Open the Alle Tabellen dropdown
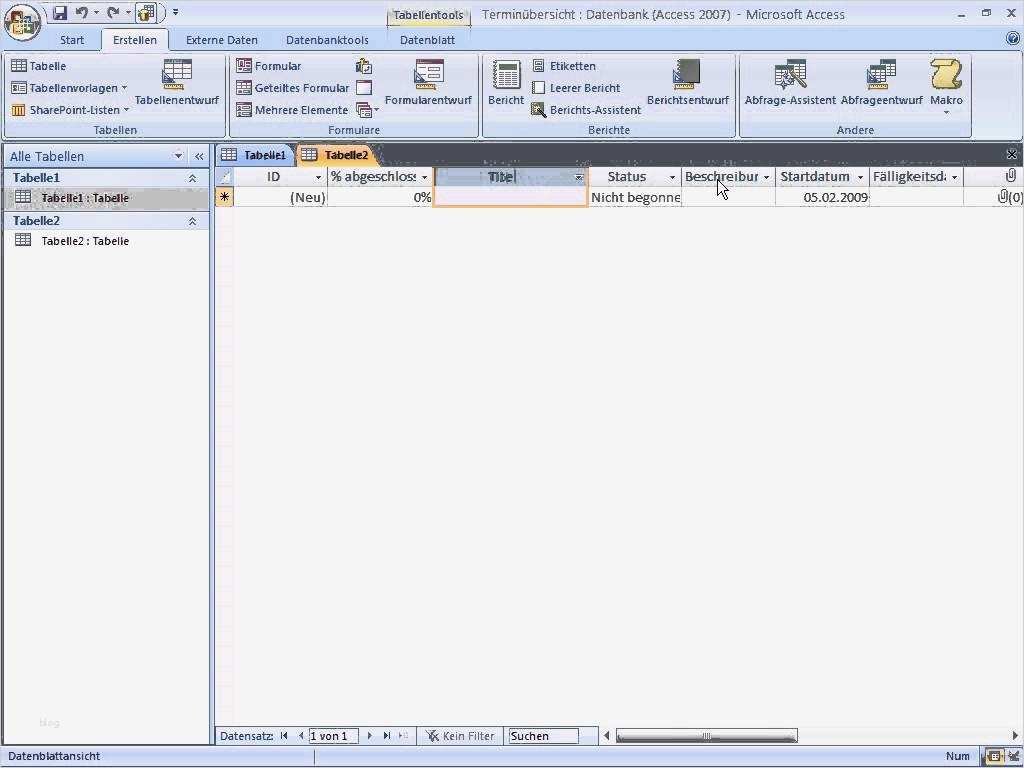This screenshot has height=768, width=1024. pyautogui.click(x=181, y=156)
